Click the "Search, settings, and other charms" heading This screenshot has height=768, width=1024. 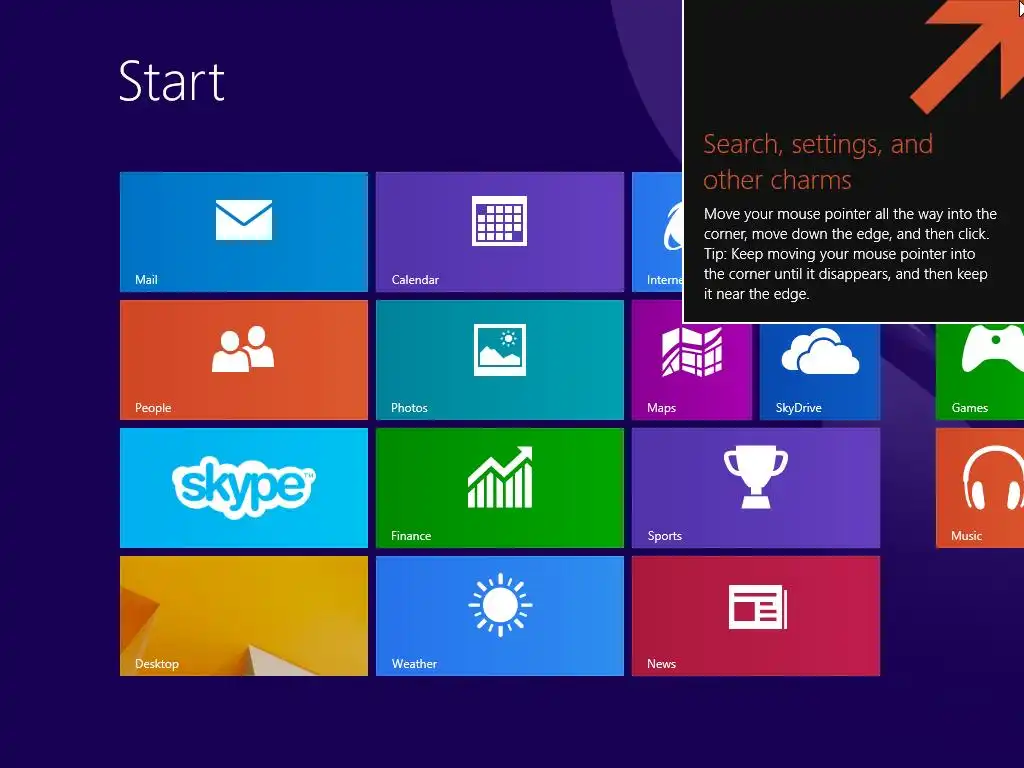818,161
